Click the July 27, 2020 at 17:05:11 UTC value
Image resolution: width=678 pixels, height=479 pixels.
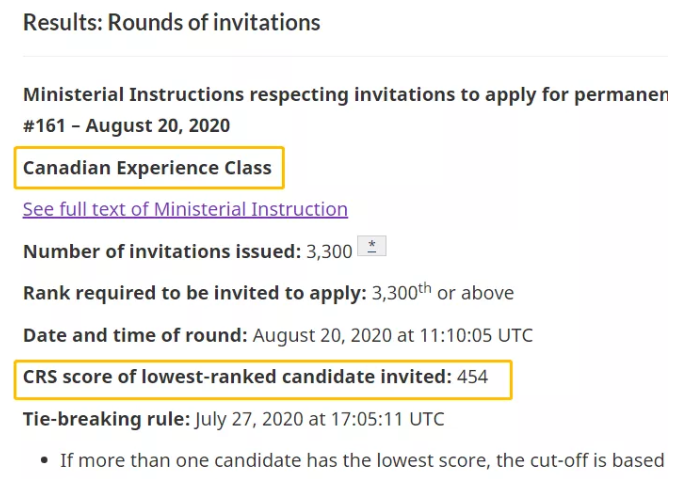click(320, 419)
